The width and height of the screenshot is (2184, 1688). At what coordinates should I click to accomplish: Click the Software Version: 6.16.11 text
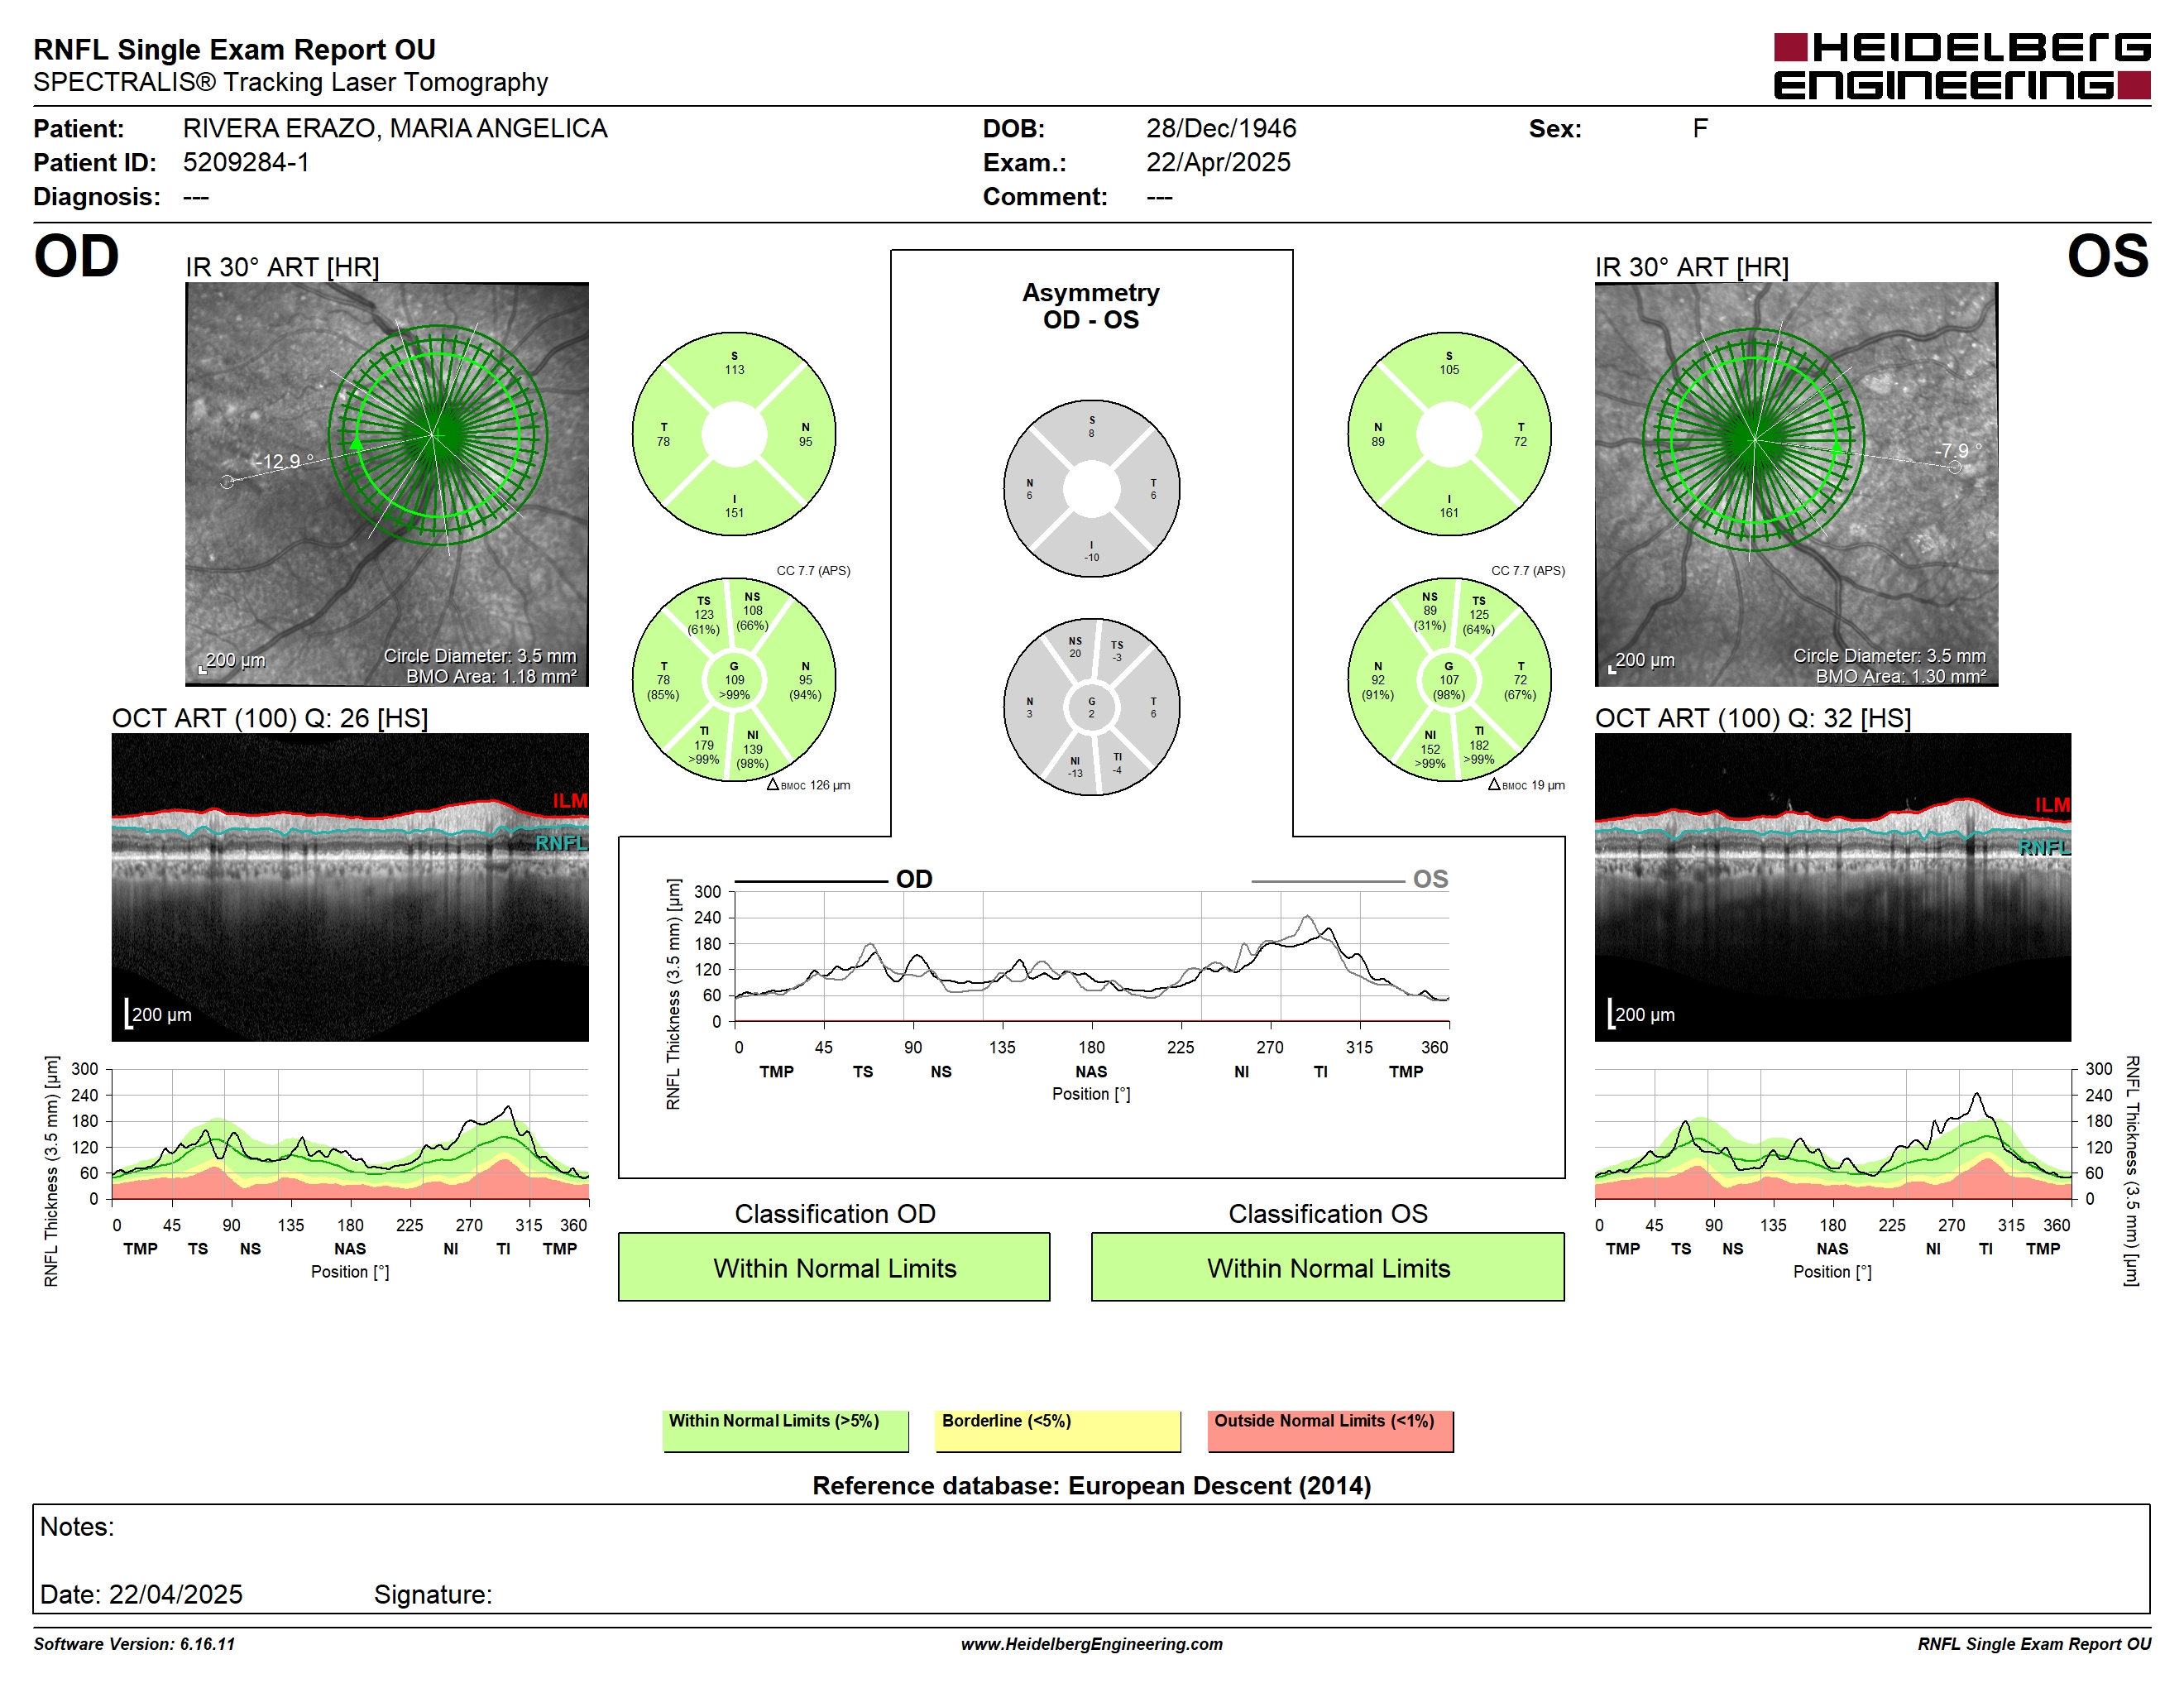click(x=134, y=1644)
